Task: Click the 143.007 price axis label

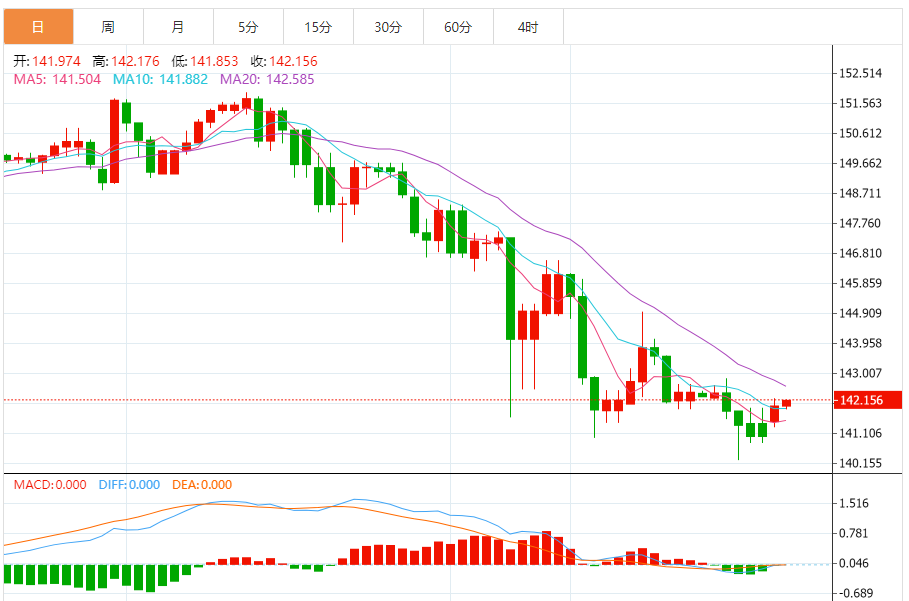Action: pos(860,373)
